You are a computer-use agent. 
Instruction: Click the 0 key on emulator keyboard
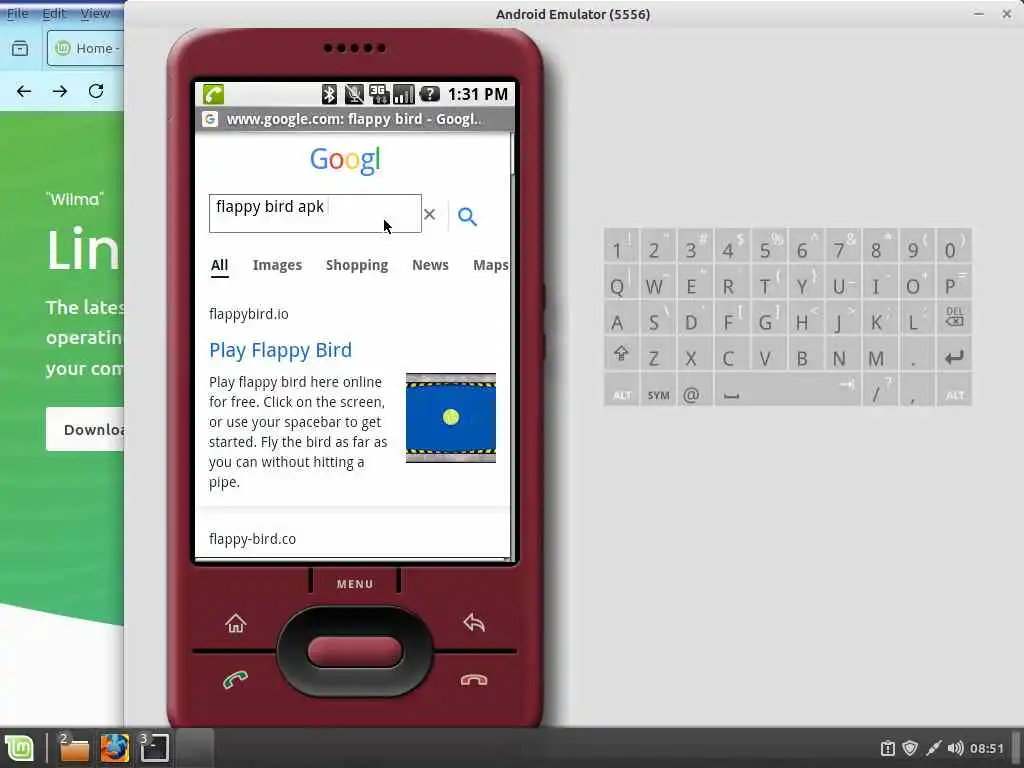tap(953, 248)
